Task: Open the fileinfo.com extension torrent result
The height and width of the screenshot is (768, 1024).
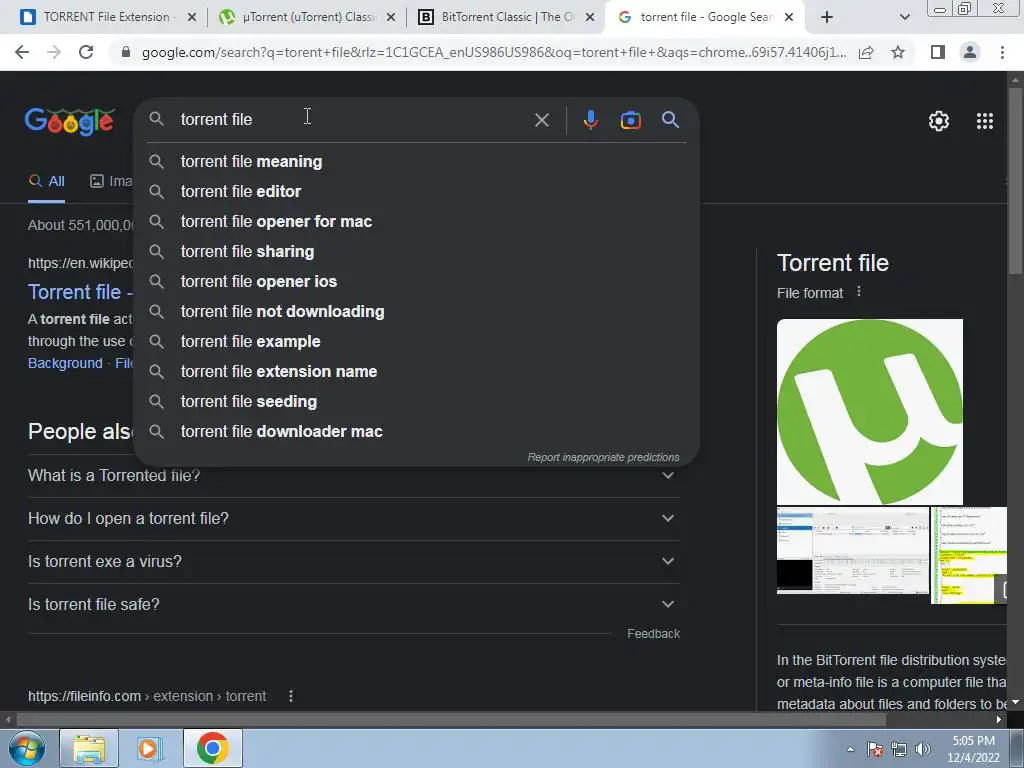Action: pos(147,696)
